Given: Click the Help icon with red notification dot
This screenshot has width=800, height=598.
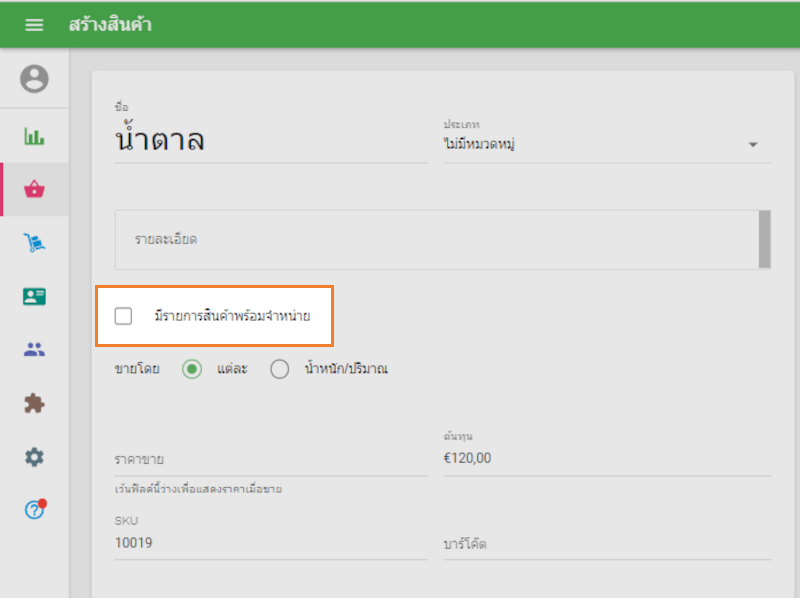Looking at the screenshot, I should [x=33, y=510].
